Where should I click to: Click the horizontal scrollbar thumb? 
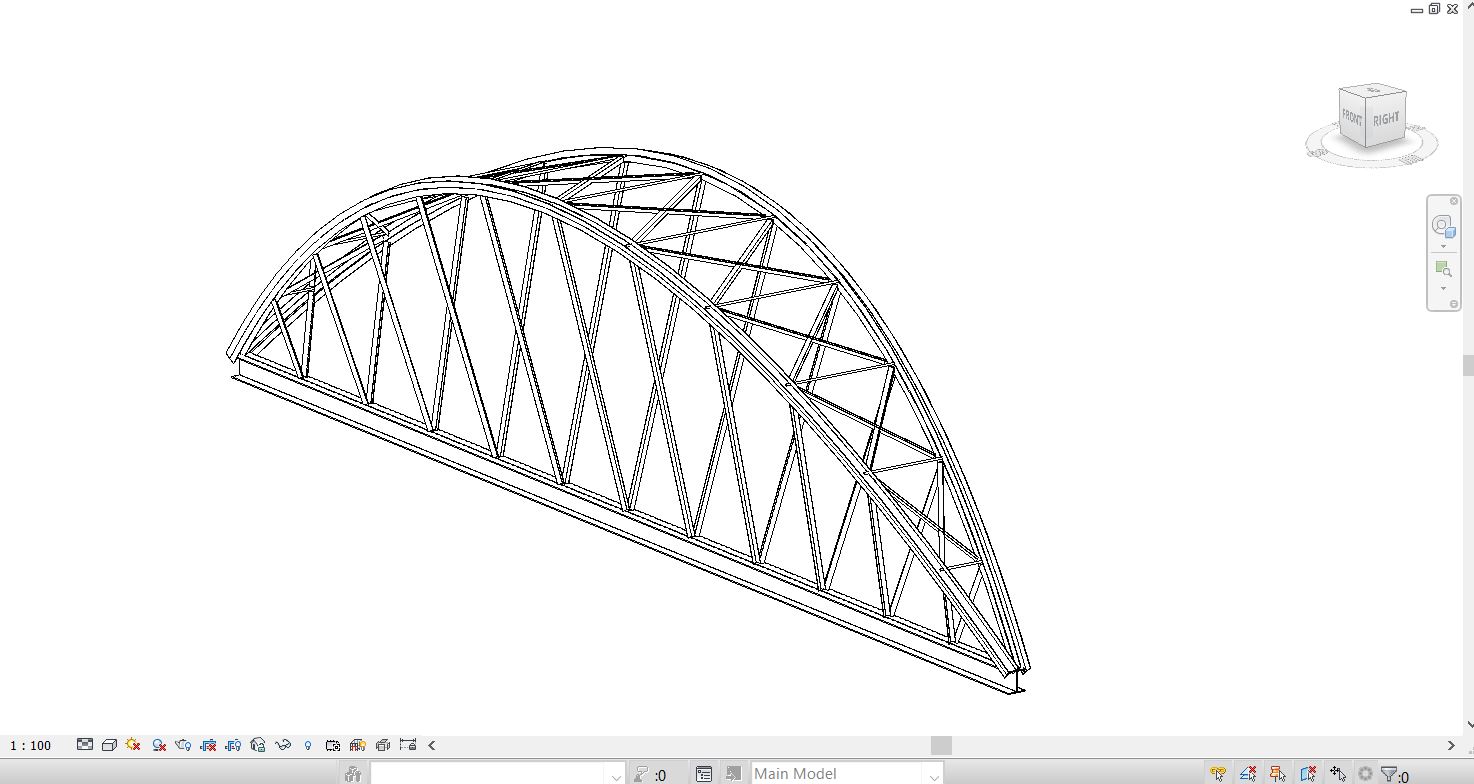[x=941, y=745]
